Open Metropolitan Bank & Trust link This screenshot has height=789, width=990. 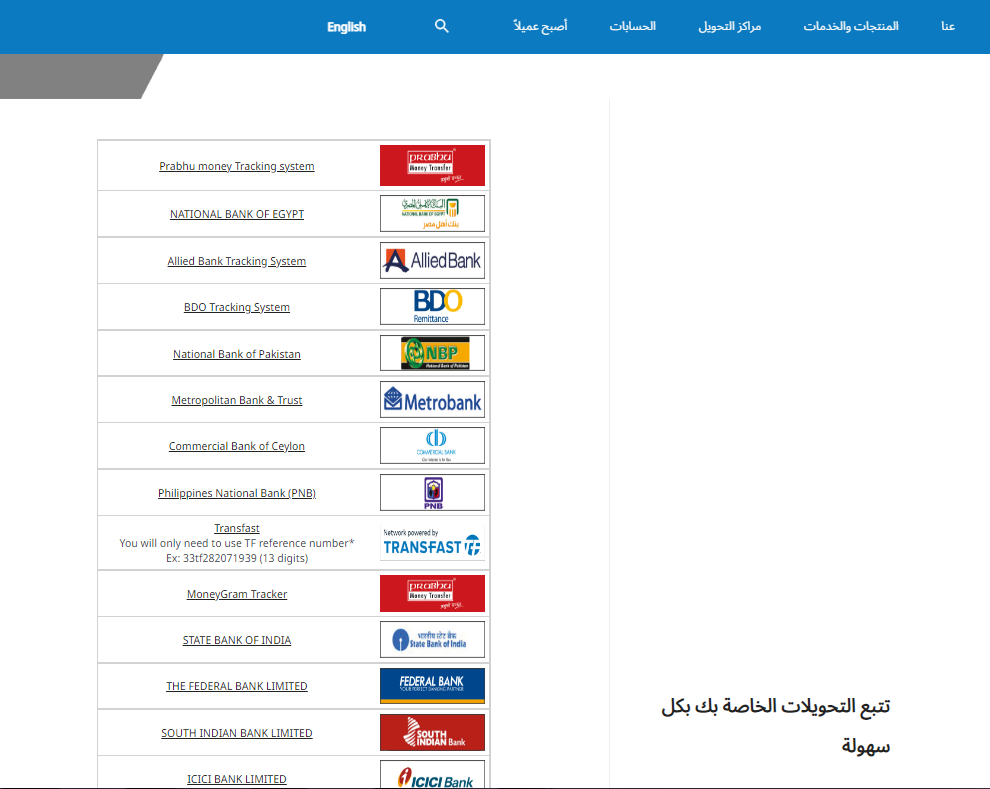[237, 400]
